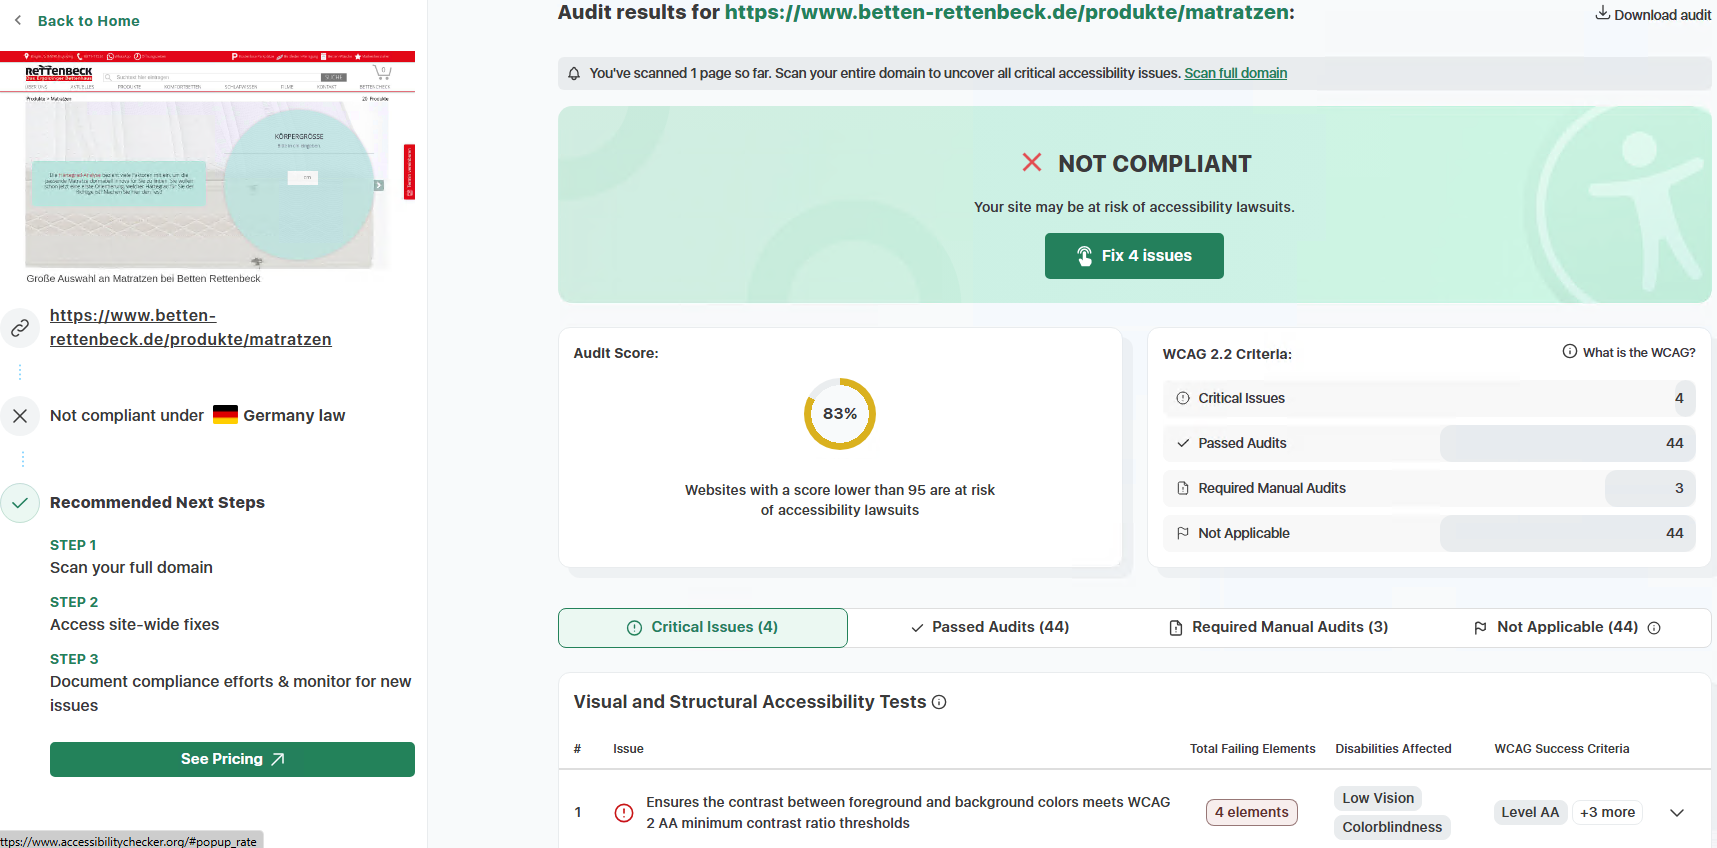Image resolution: width=1717 pixels, height=848 pixels.
Task: Click the link chain icon beside the URL
Action: coord(20,328)
